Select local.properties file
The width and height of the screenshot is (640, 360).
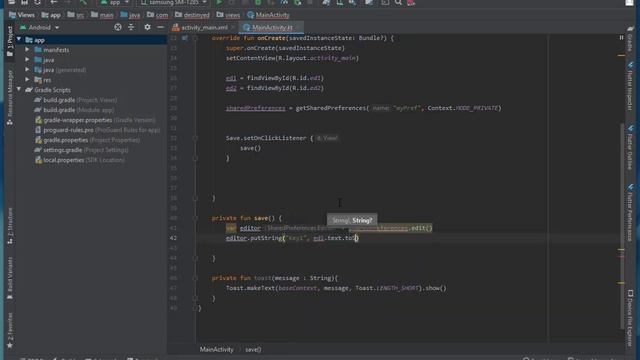point(80,160)
